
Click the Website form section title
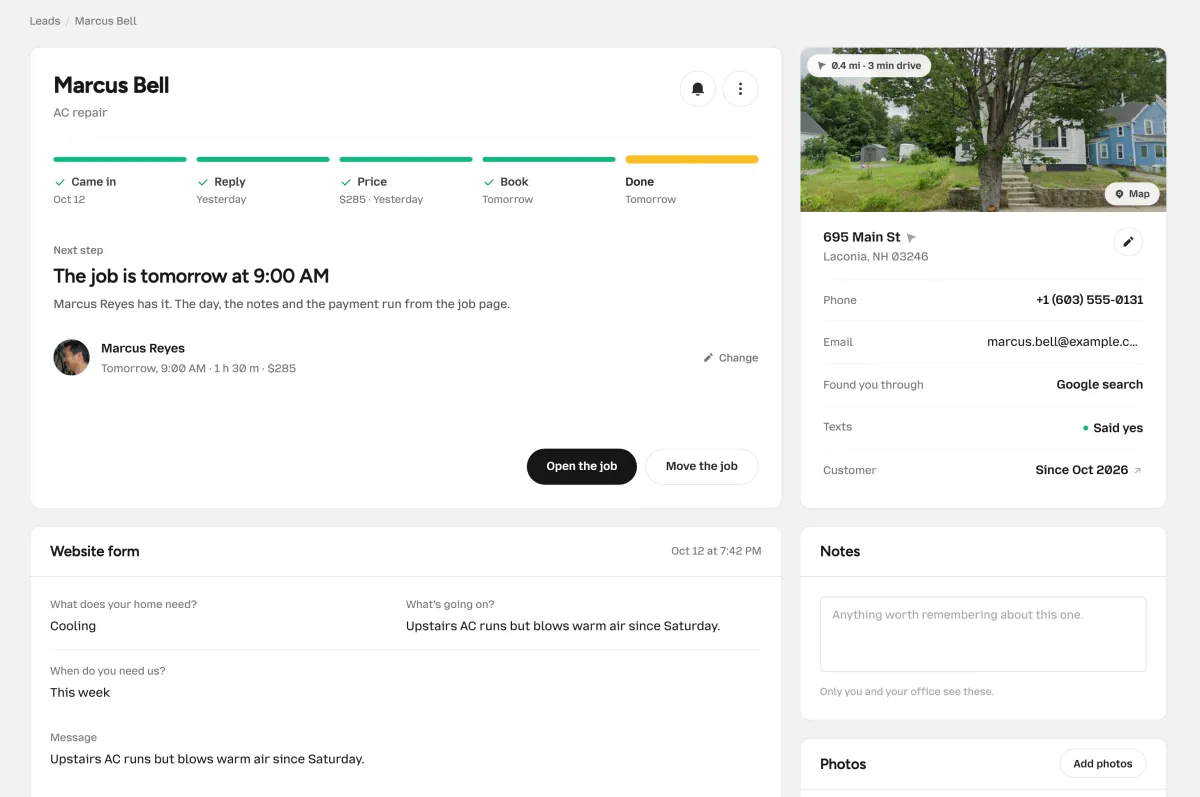[x=95, y=551]
